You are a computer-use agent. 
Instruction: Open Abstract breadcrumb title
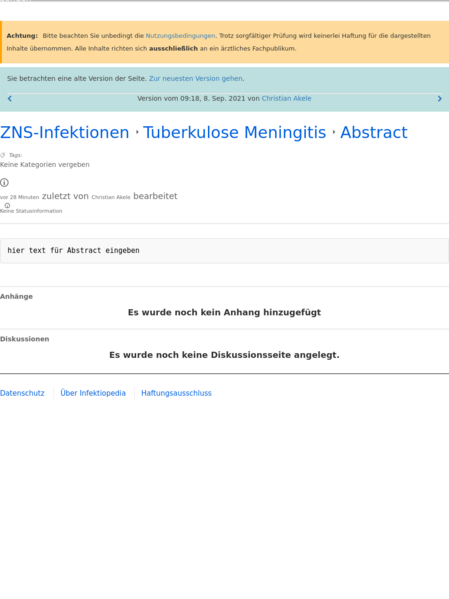pyautogui.click(x=374, y=133)
